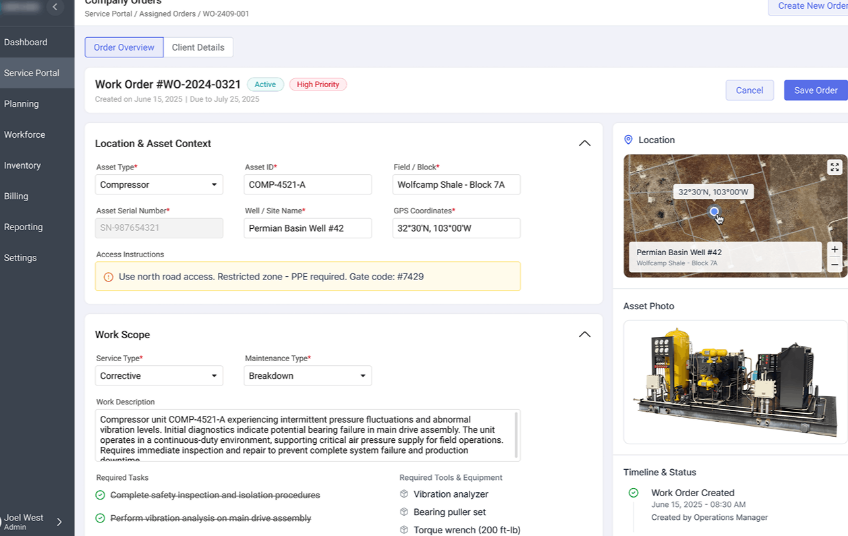The image size is (848, 536).
Task: Open Joel West user menu arrow
Action: pos(59,522)
